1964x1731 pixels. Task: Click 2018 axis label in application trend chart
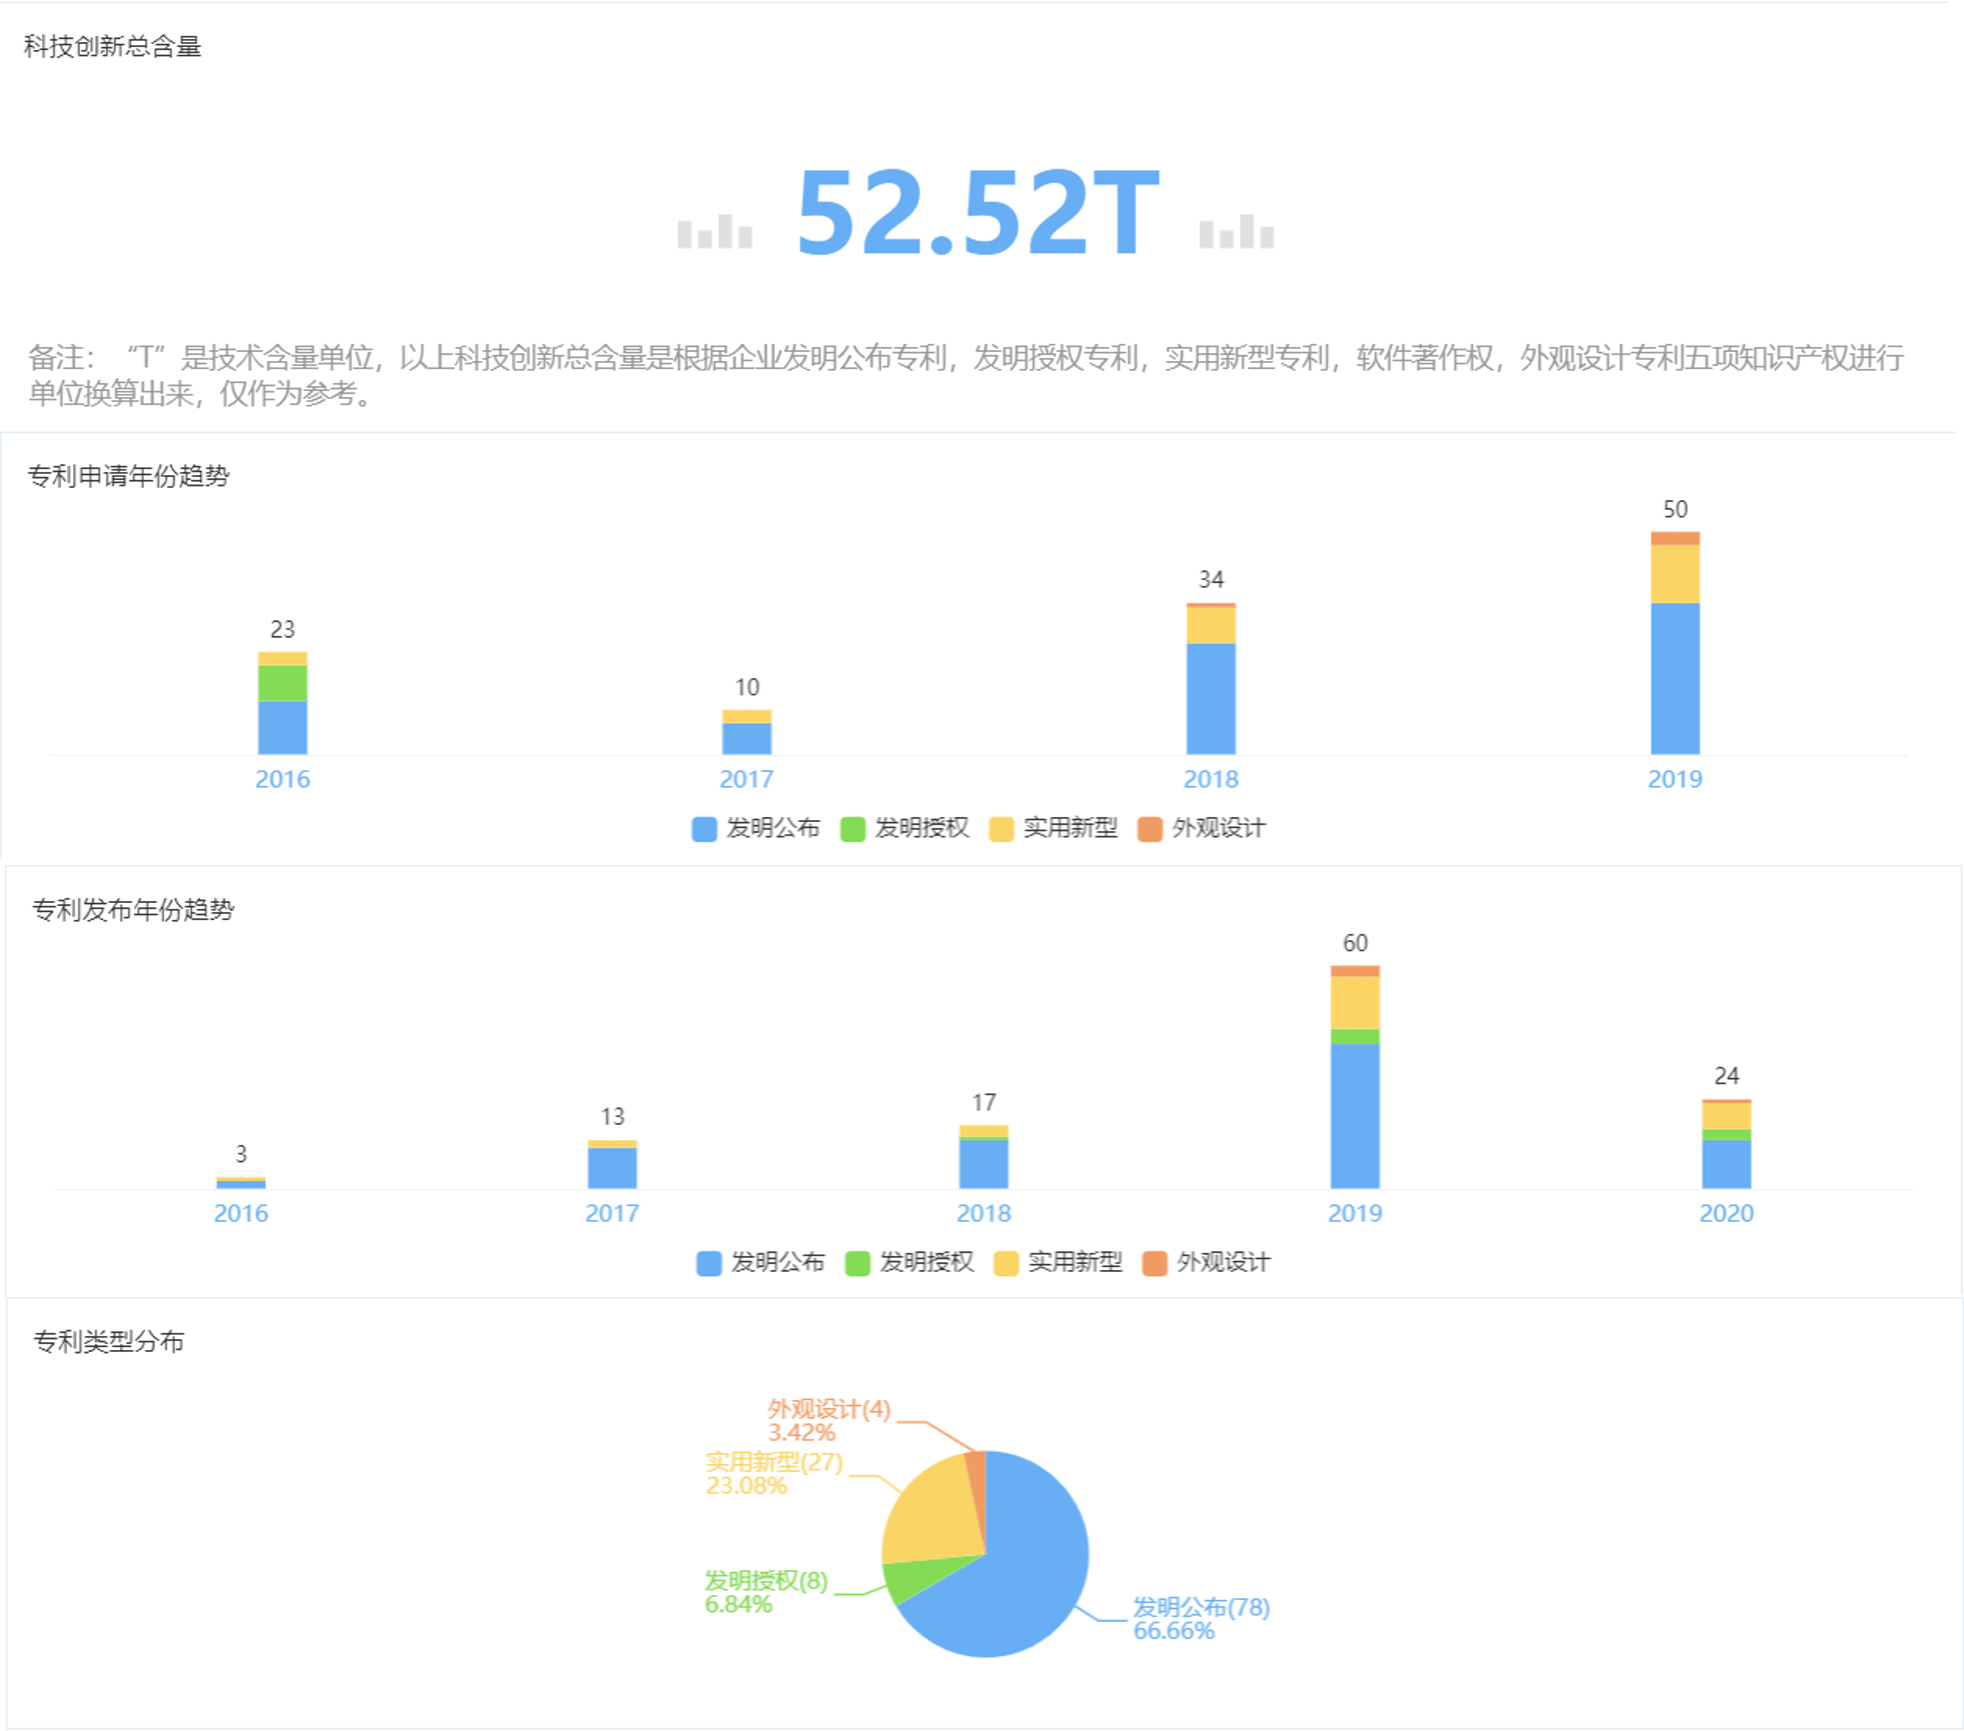click(x=1211, y=779)
